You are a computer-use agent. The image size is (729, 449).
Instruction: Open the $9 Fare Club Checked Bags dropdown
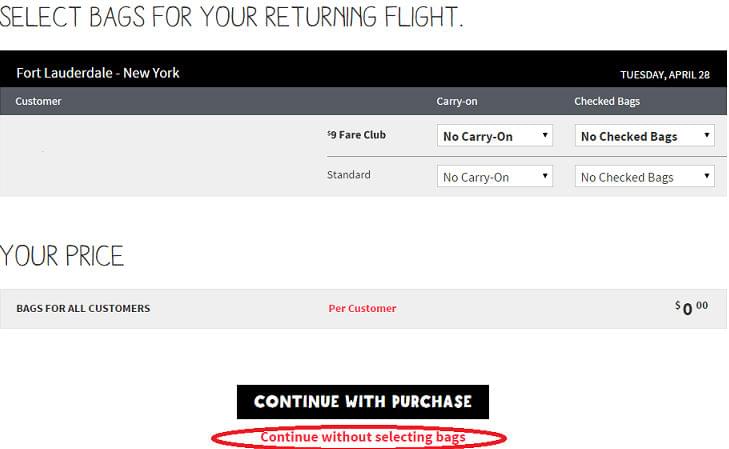pyautogui.click(x=644, y=136)
